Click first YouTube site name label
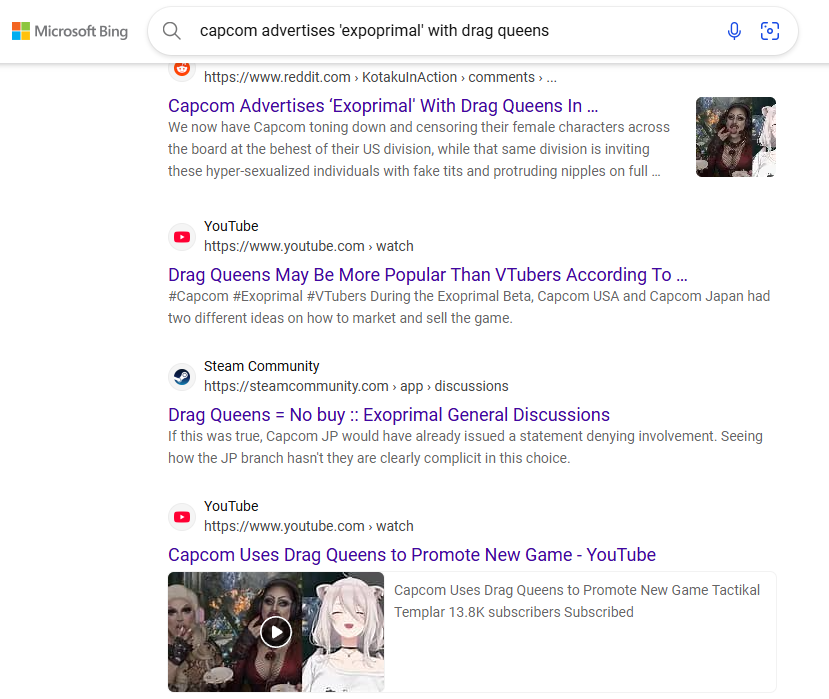 coord(231,226)
